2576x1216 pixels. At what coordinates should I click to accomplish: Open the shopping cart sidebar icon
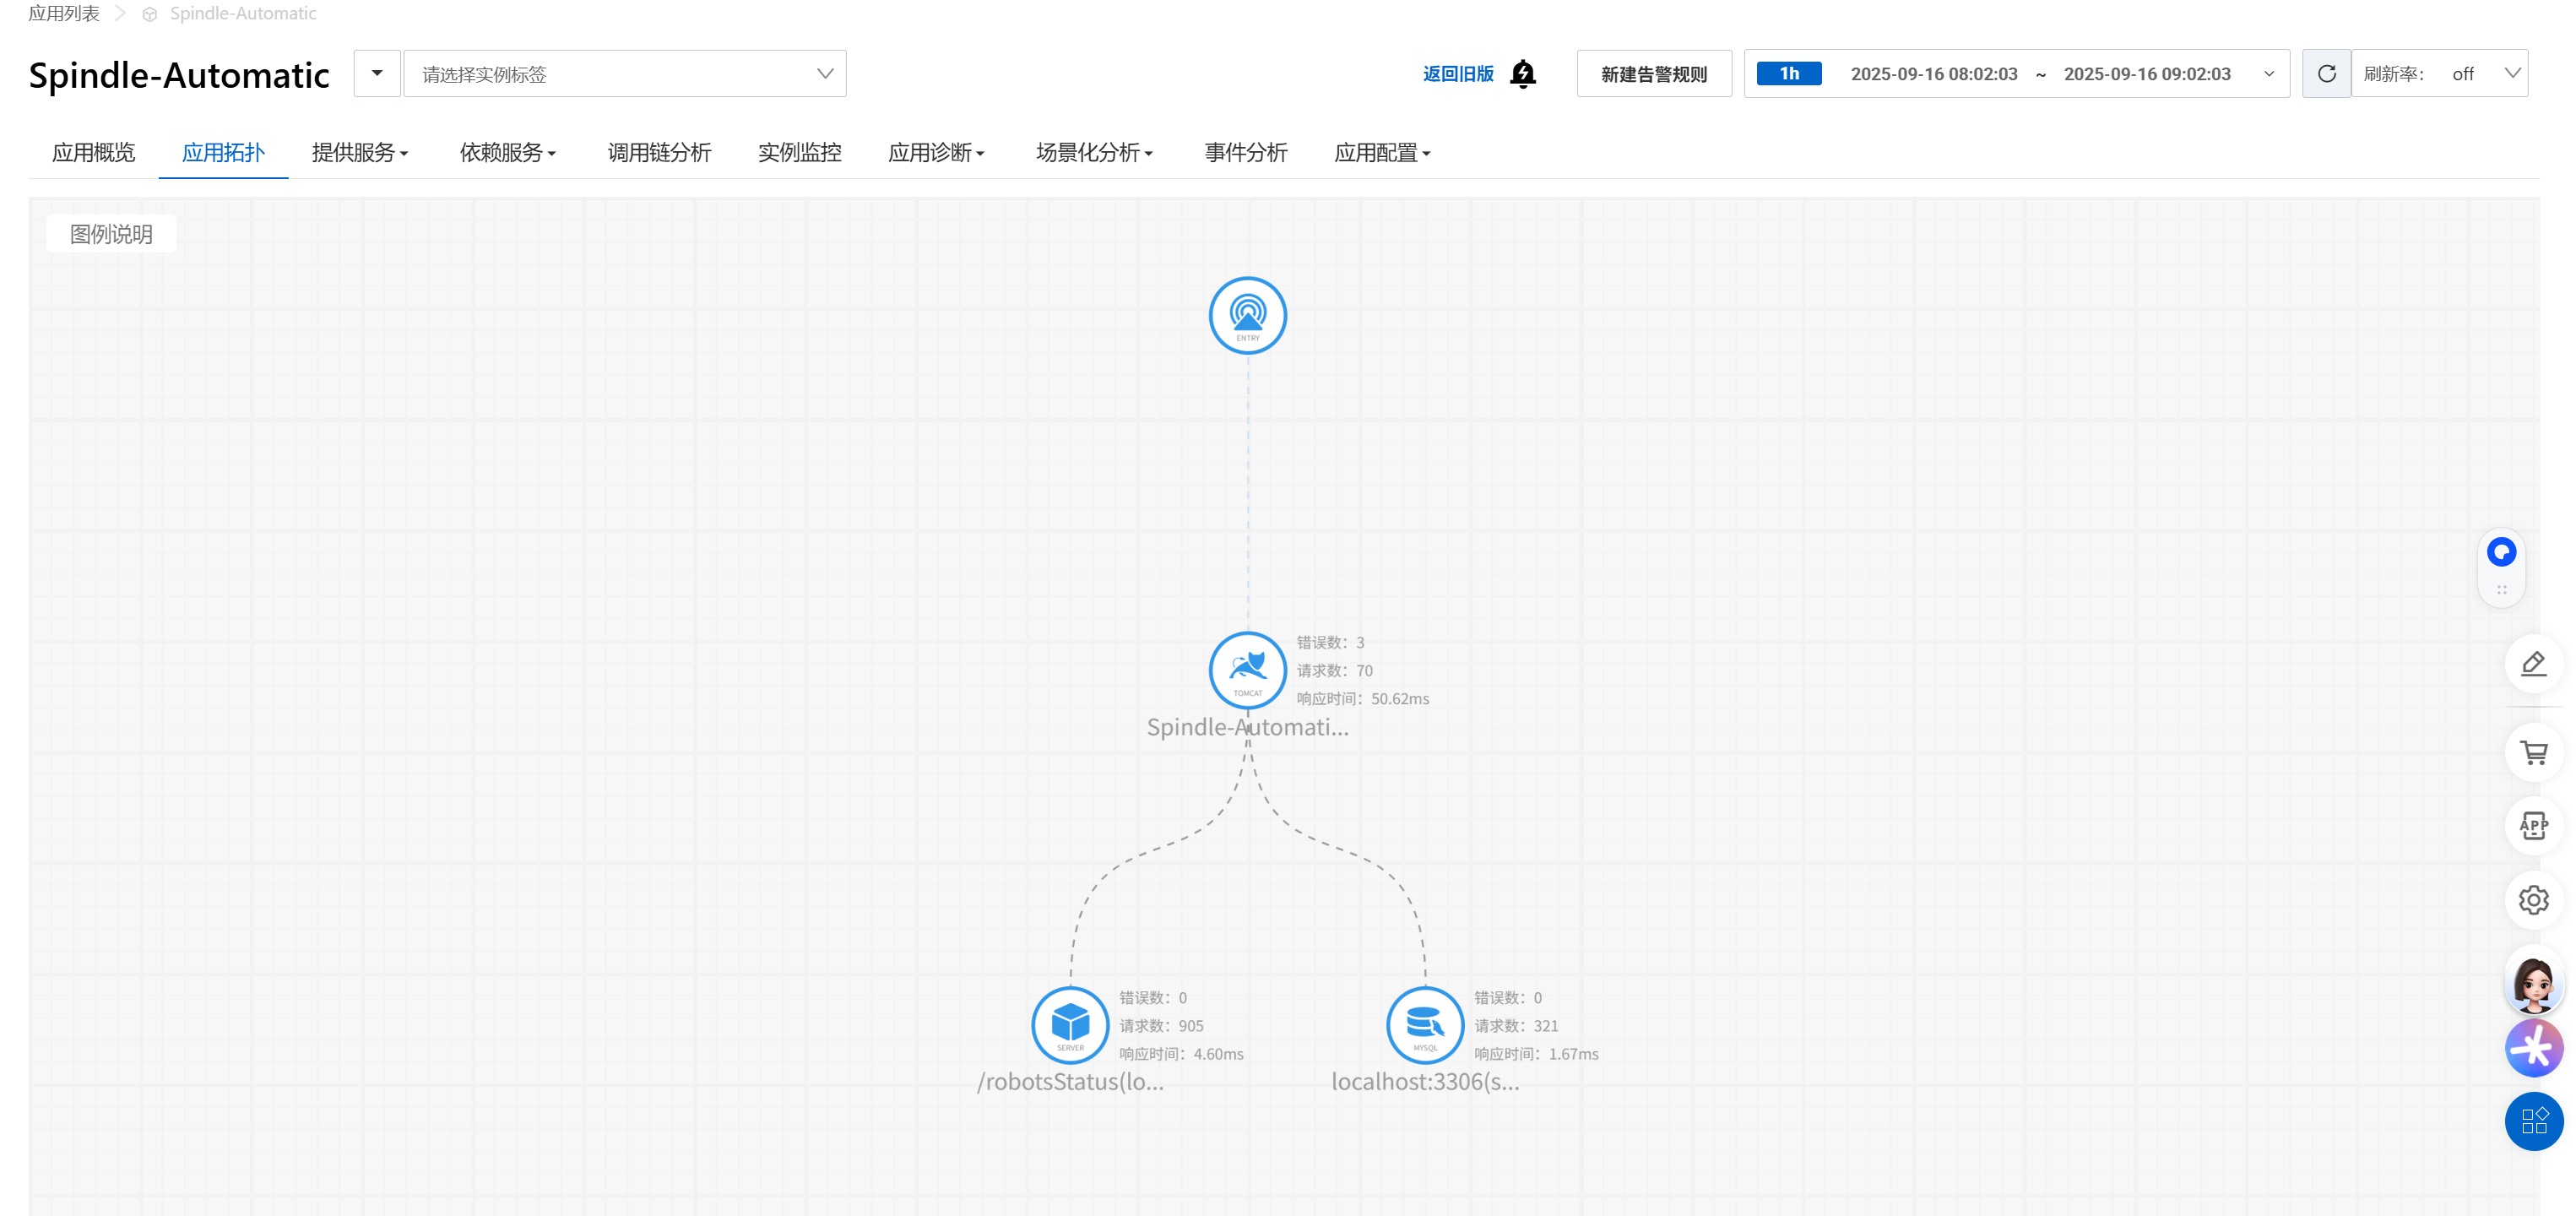pos(2532,752)
